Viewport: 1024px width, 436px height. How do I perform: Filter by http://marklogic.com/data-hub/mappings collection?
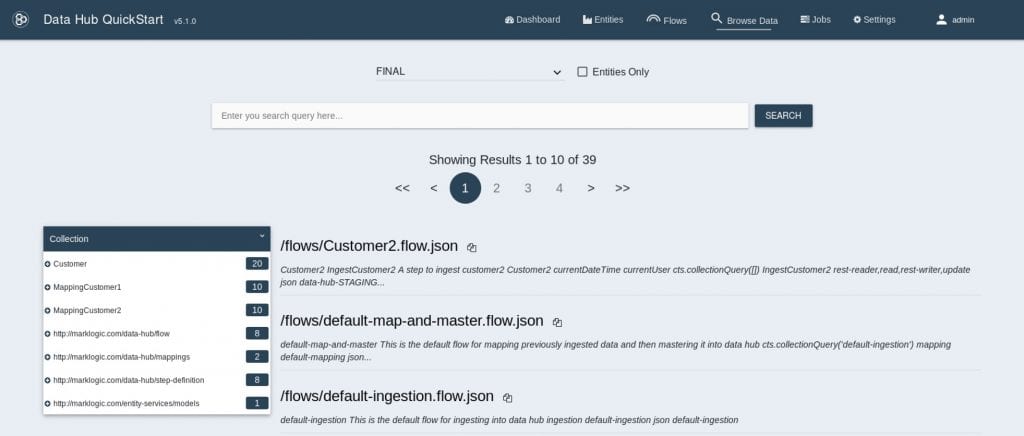point(48,356)
